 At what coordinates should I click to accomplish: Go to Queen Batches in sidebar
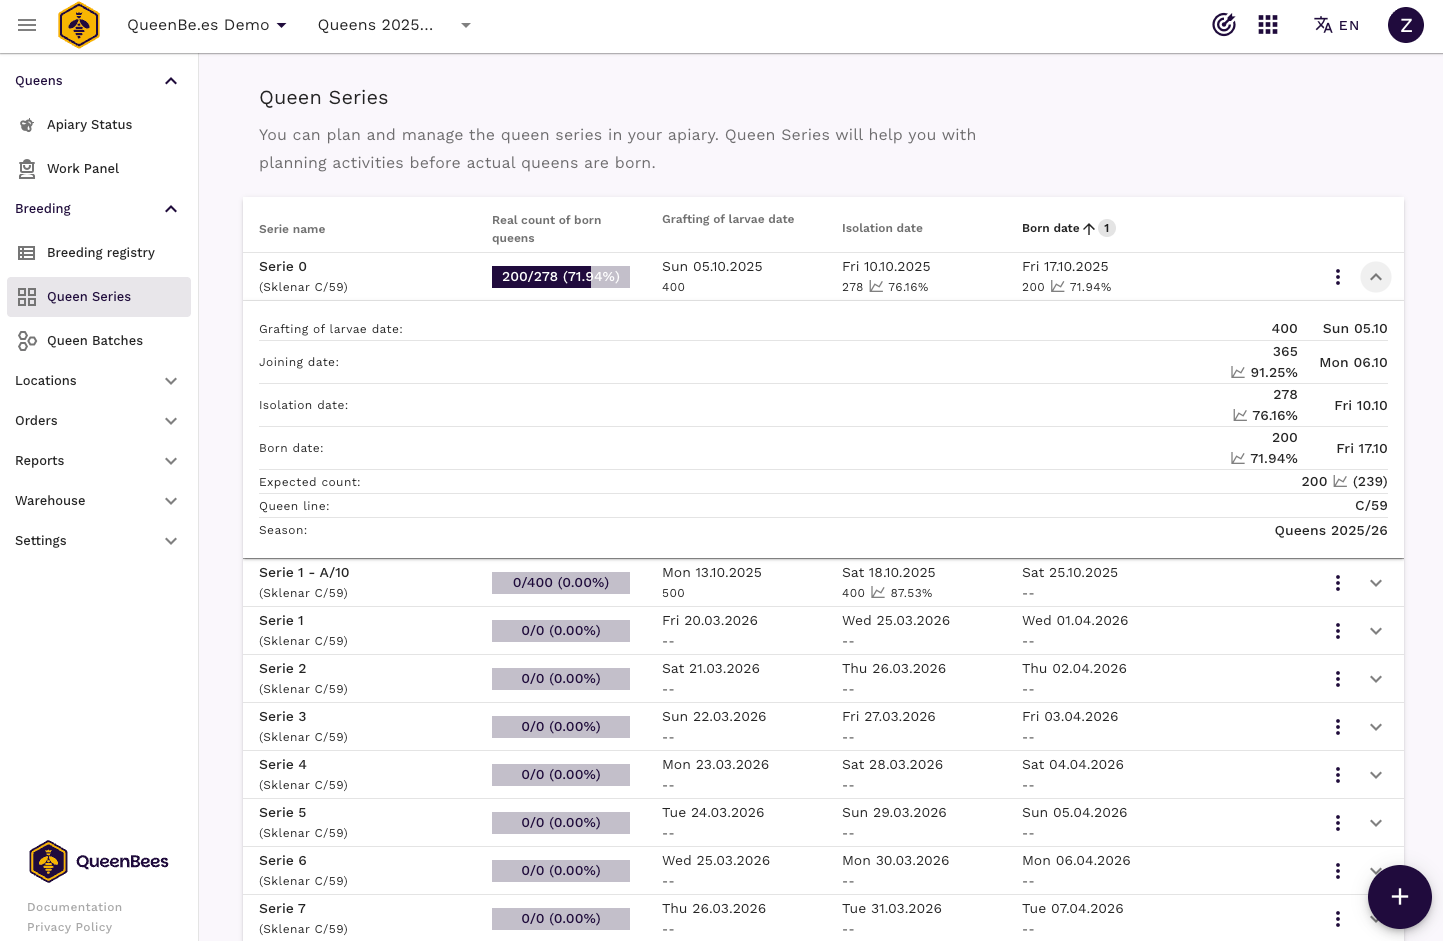coord(95,341)
